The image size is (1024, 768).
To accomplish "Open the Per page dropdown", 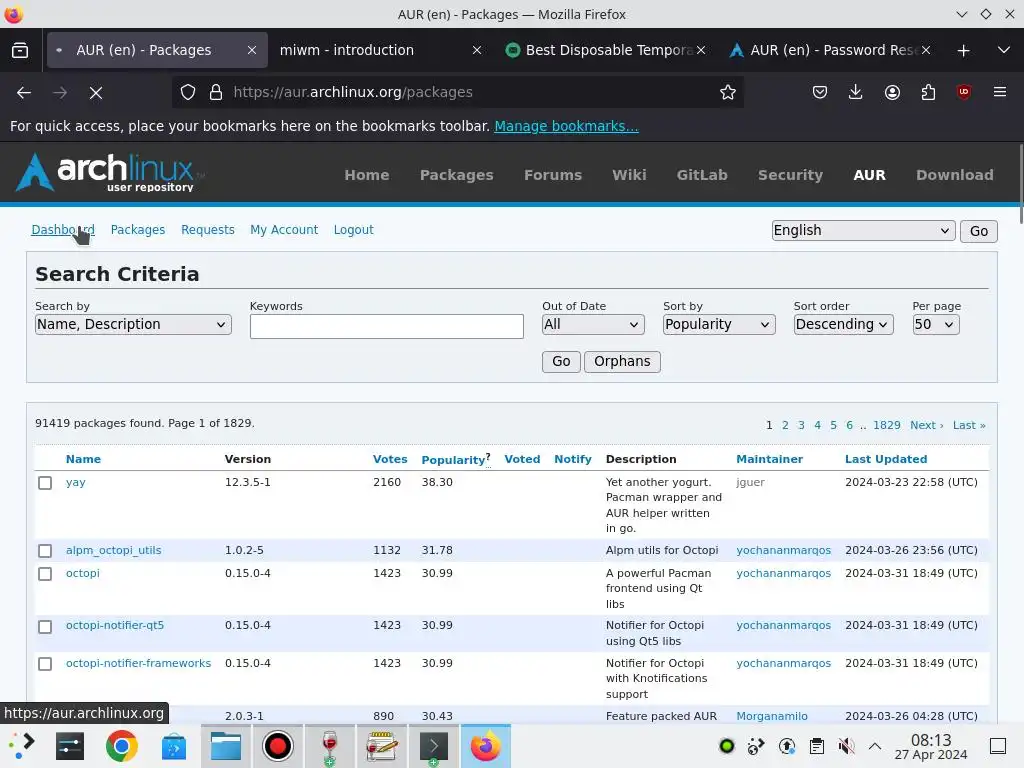I will click(x=936, y=325).
